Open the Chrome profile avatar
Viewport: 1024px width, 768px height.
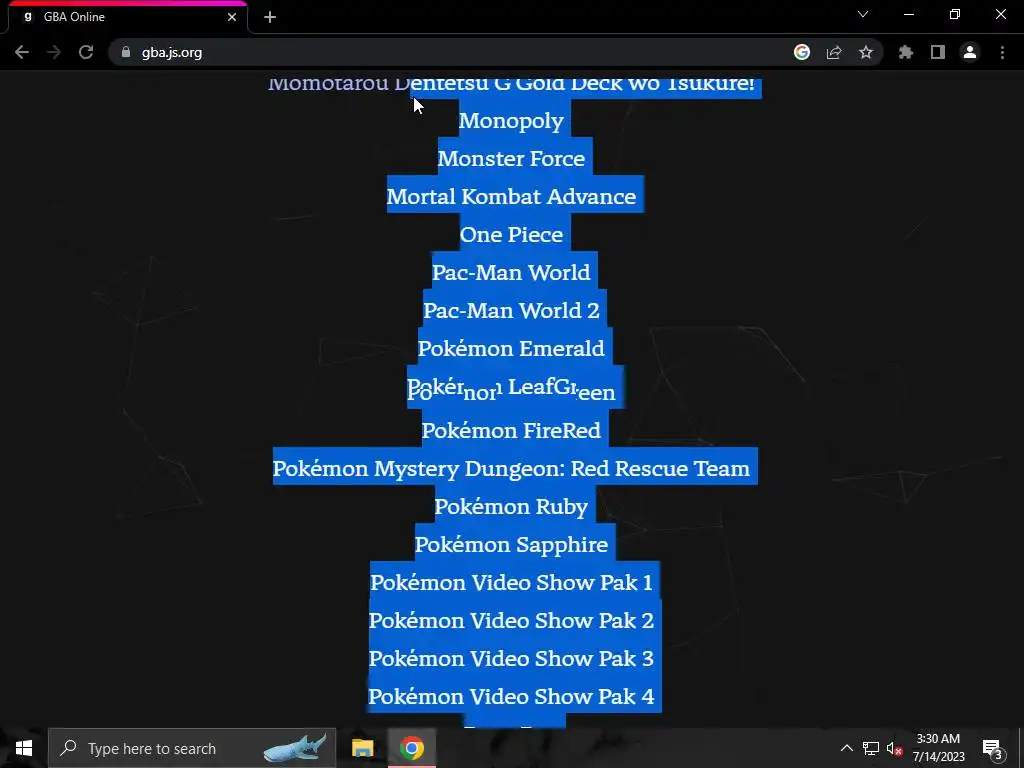tap(970, 52)
